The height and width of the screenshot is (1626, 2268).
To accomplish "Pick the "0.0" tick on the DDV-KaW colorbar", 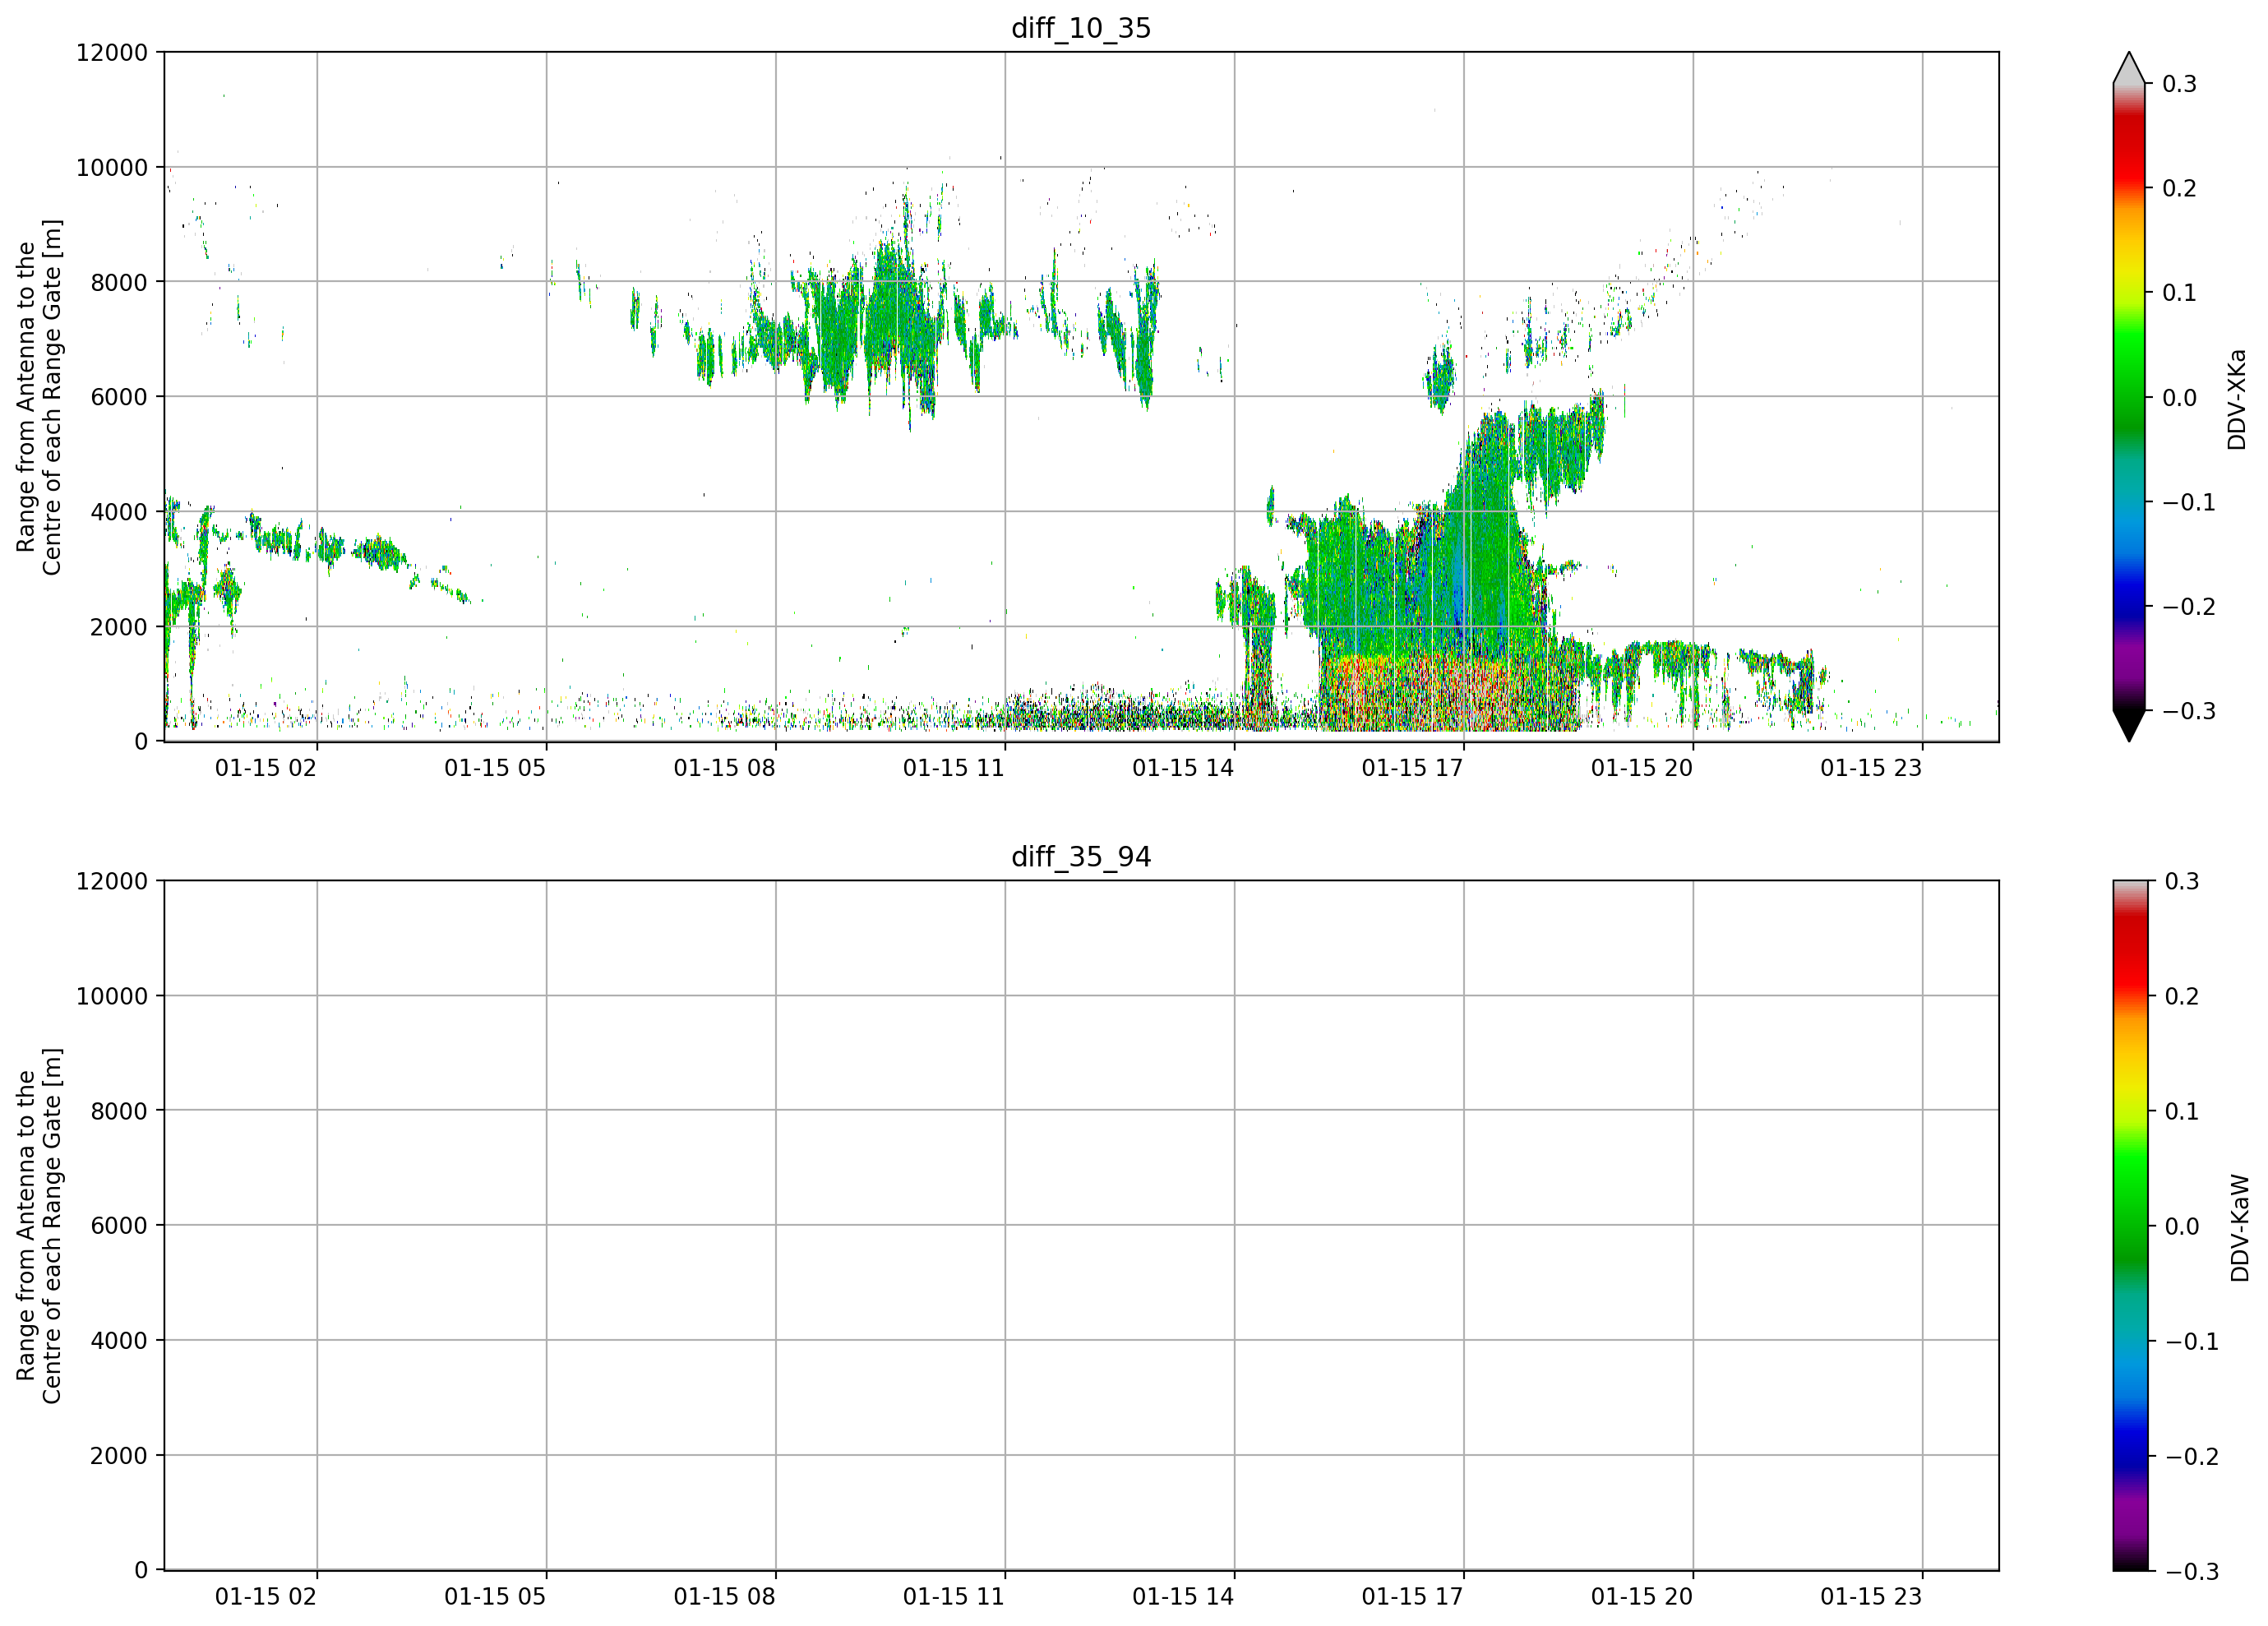I will pyautogui.click(x=2182, y=1227).
